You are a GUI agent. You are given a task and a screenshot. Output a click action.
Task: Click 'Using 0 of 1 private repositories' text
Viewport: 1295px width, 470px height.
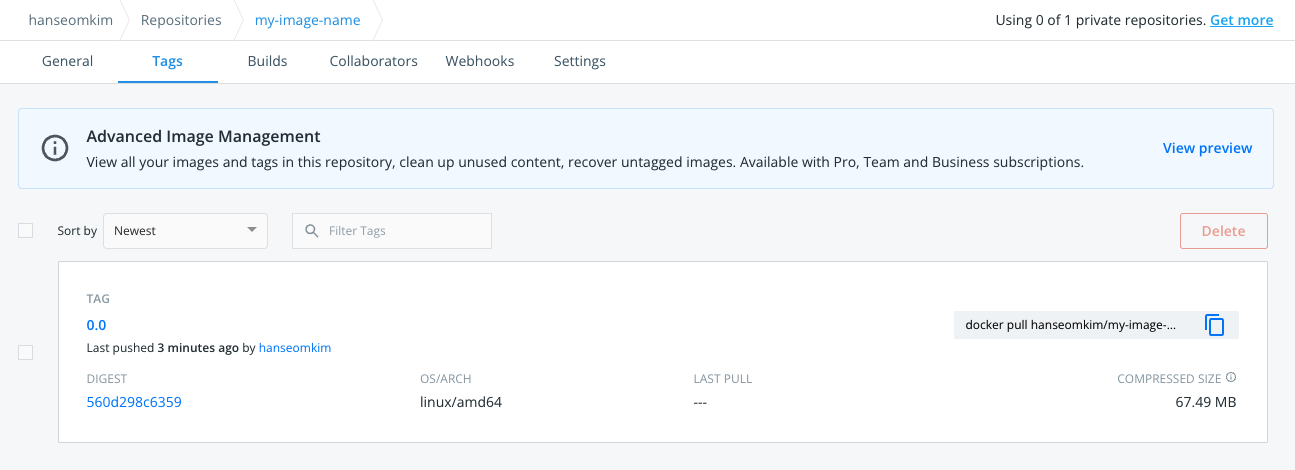tap(1101, 20)
